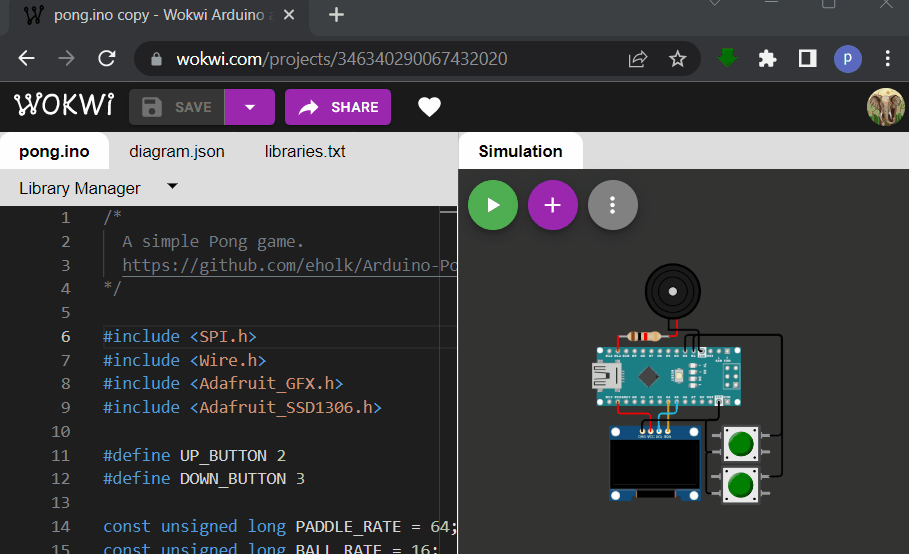
Task: Select the pong.ino tab
Action: coord(54,152)
